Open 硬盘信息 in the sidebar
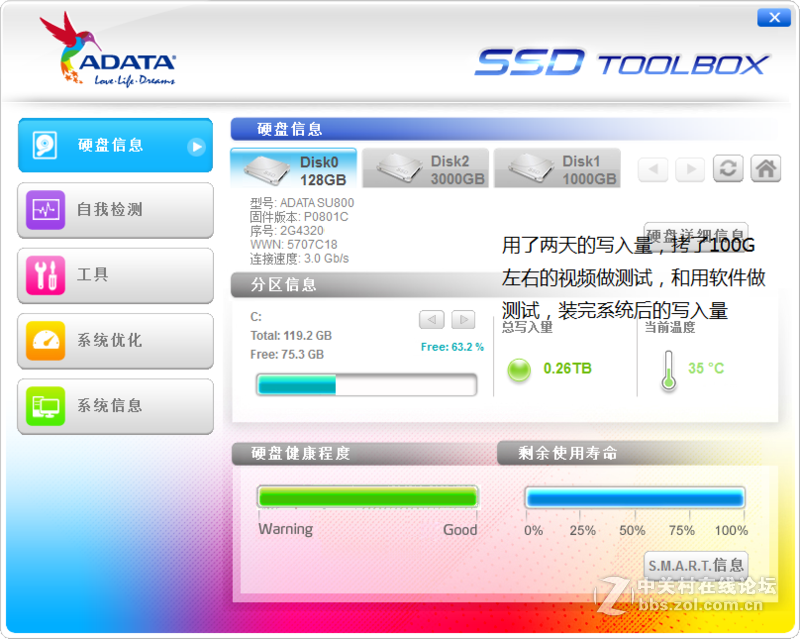 tap(115, 145)
